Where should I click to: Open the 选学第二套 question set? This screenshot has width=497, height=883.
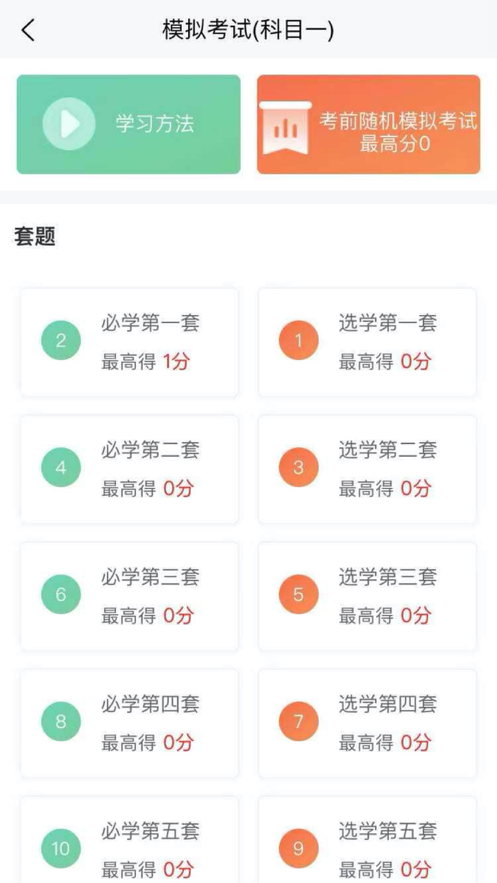point(368,470)
